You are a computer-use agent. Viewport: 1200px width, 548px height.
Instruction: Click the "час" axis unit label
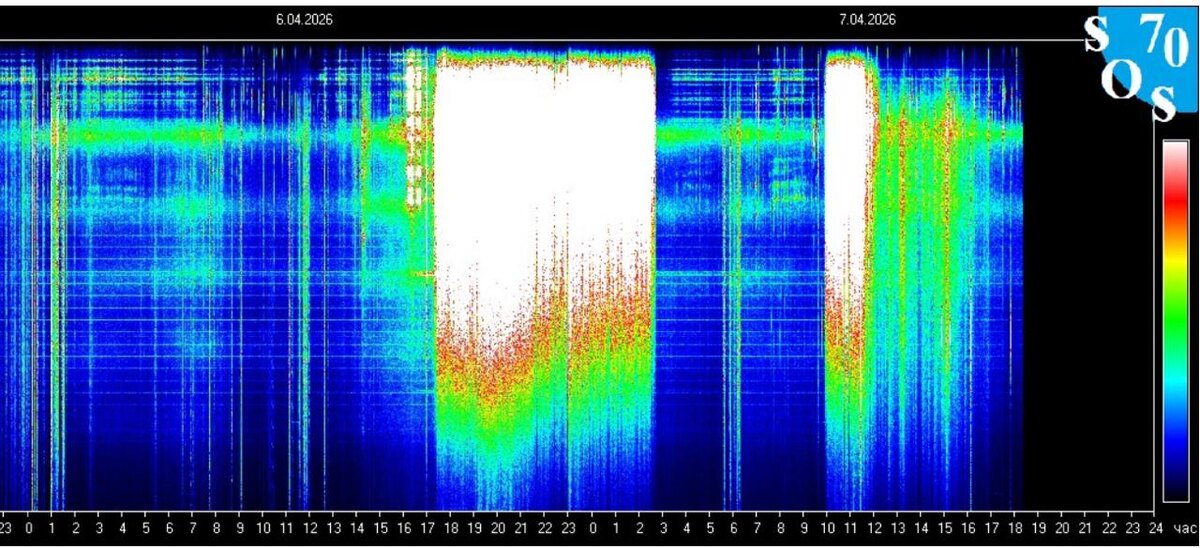pyautogui.click(x=1183, y=527)
